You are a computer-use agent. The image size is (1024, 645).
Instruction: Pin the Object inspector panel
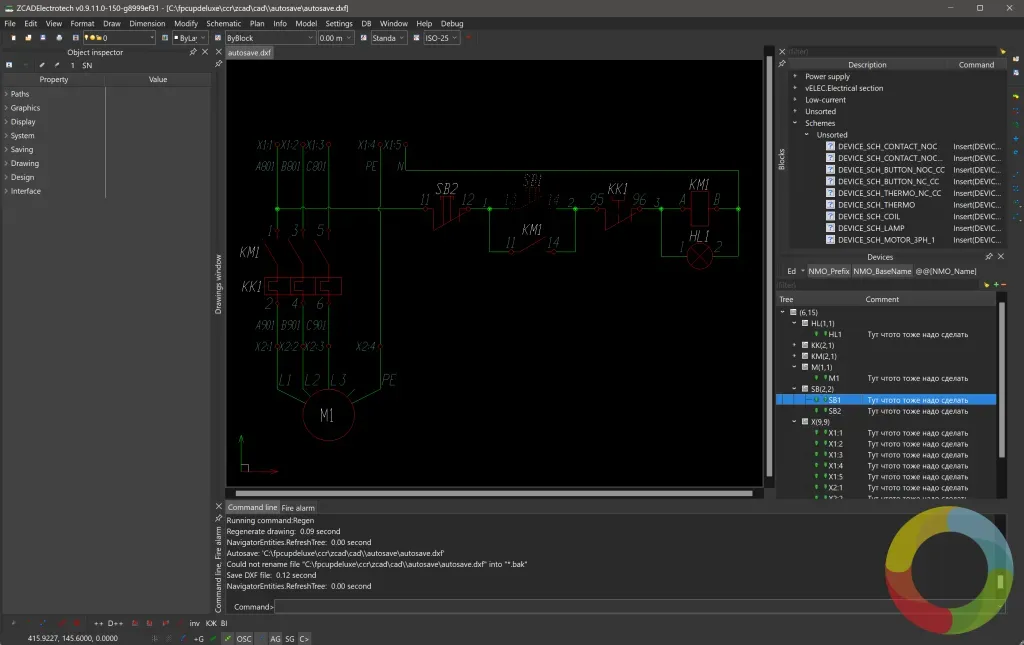(193, 52)
